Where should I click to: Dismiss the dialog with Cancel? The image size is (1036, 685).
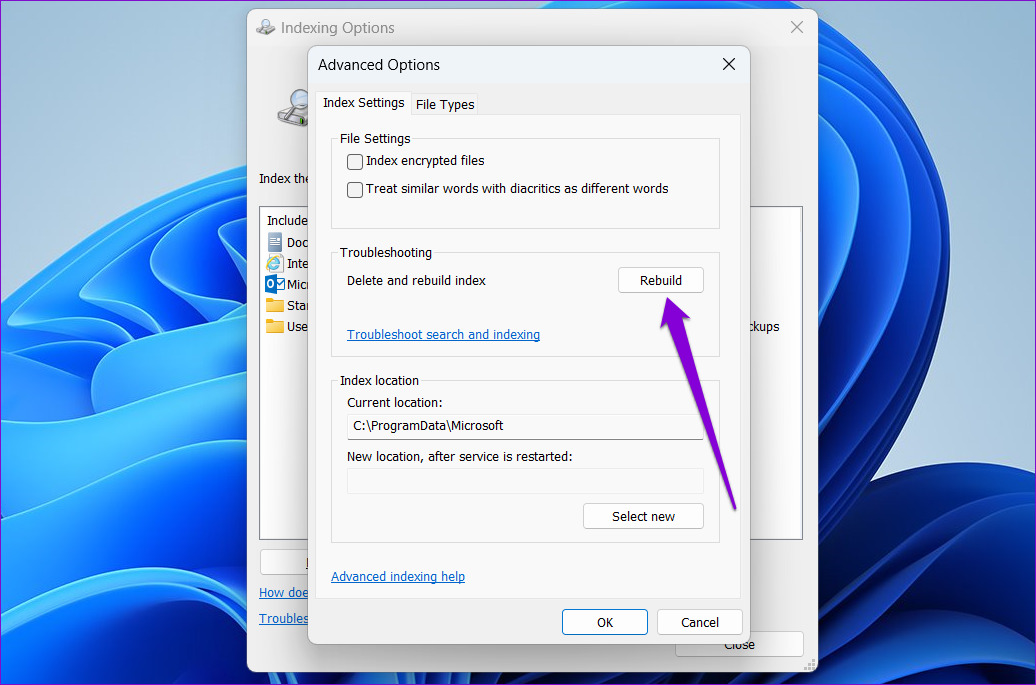[700, 622]
